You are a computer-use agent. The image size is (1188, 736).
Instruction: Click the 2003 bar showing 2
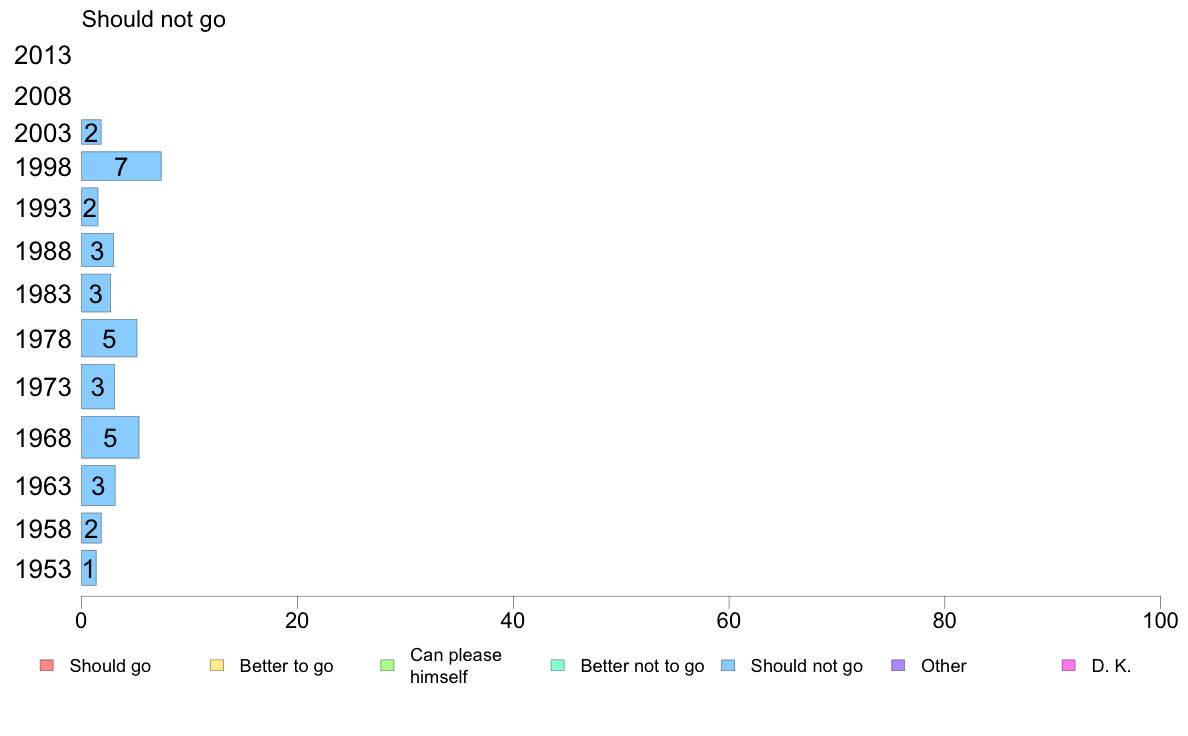(x=91, y=132)
